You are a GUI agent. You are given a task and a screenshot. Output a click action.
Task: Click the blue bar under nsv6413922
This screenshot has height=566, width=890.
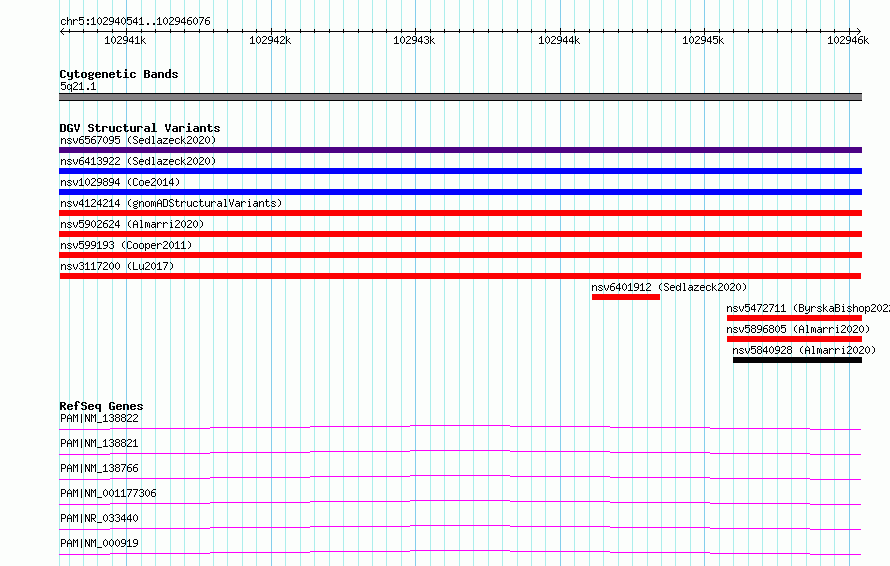(x=460, y=171)
